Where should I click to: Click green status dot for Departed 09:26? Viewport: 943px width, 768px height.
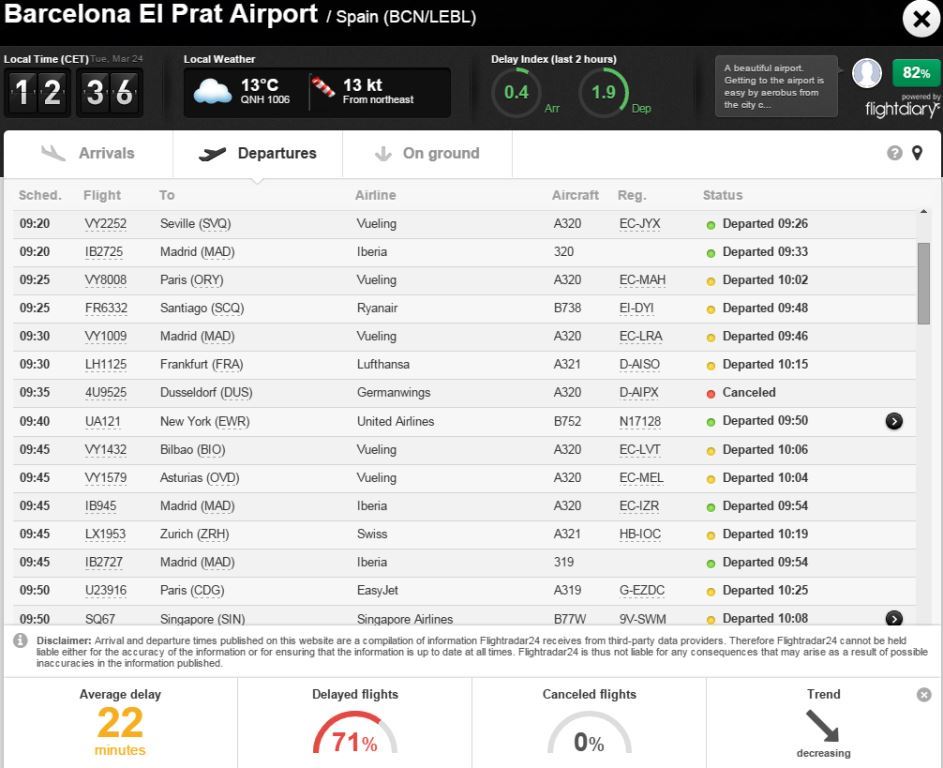tap(710, 225)
